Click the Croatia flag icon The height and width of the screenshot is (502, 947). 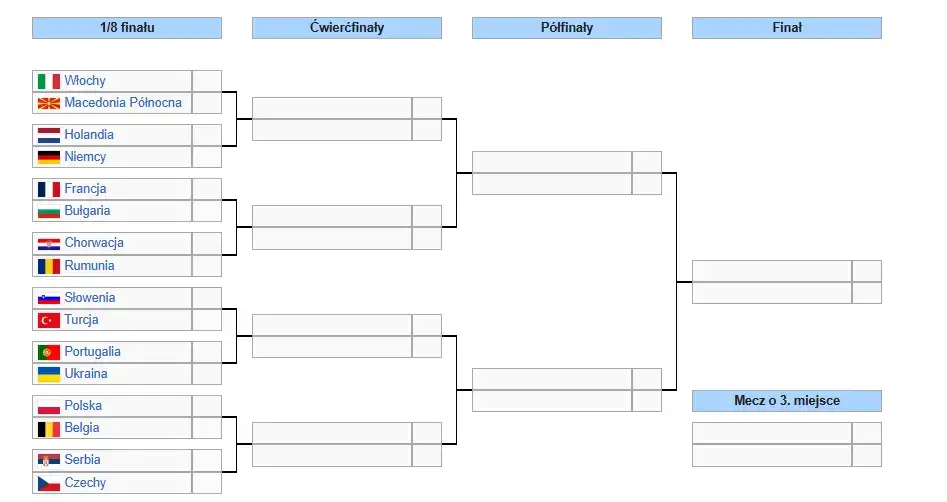tap(48, 243)
